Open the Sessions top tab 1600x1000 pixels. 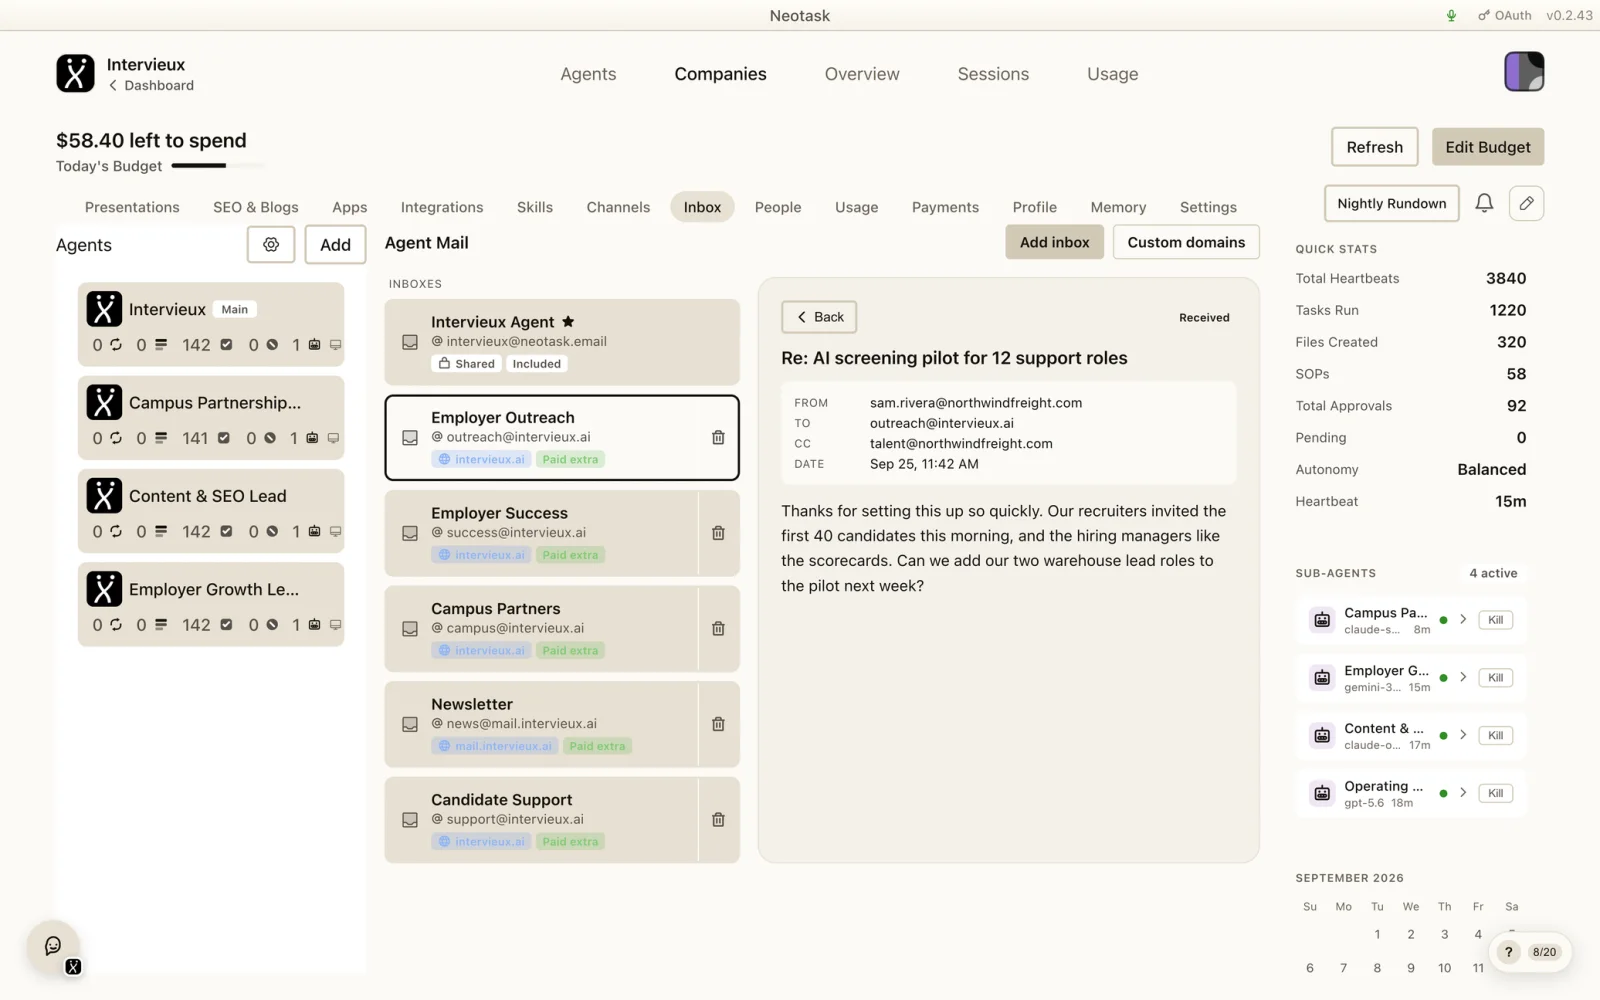993,74
